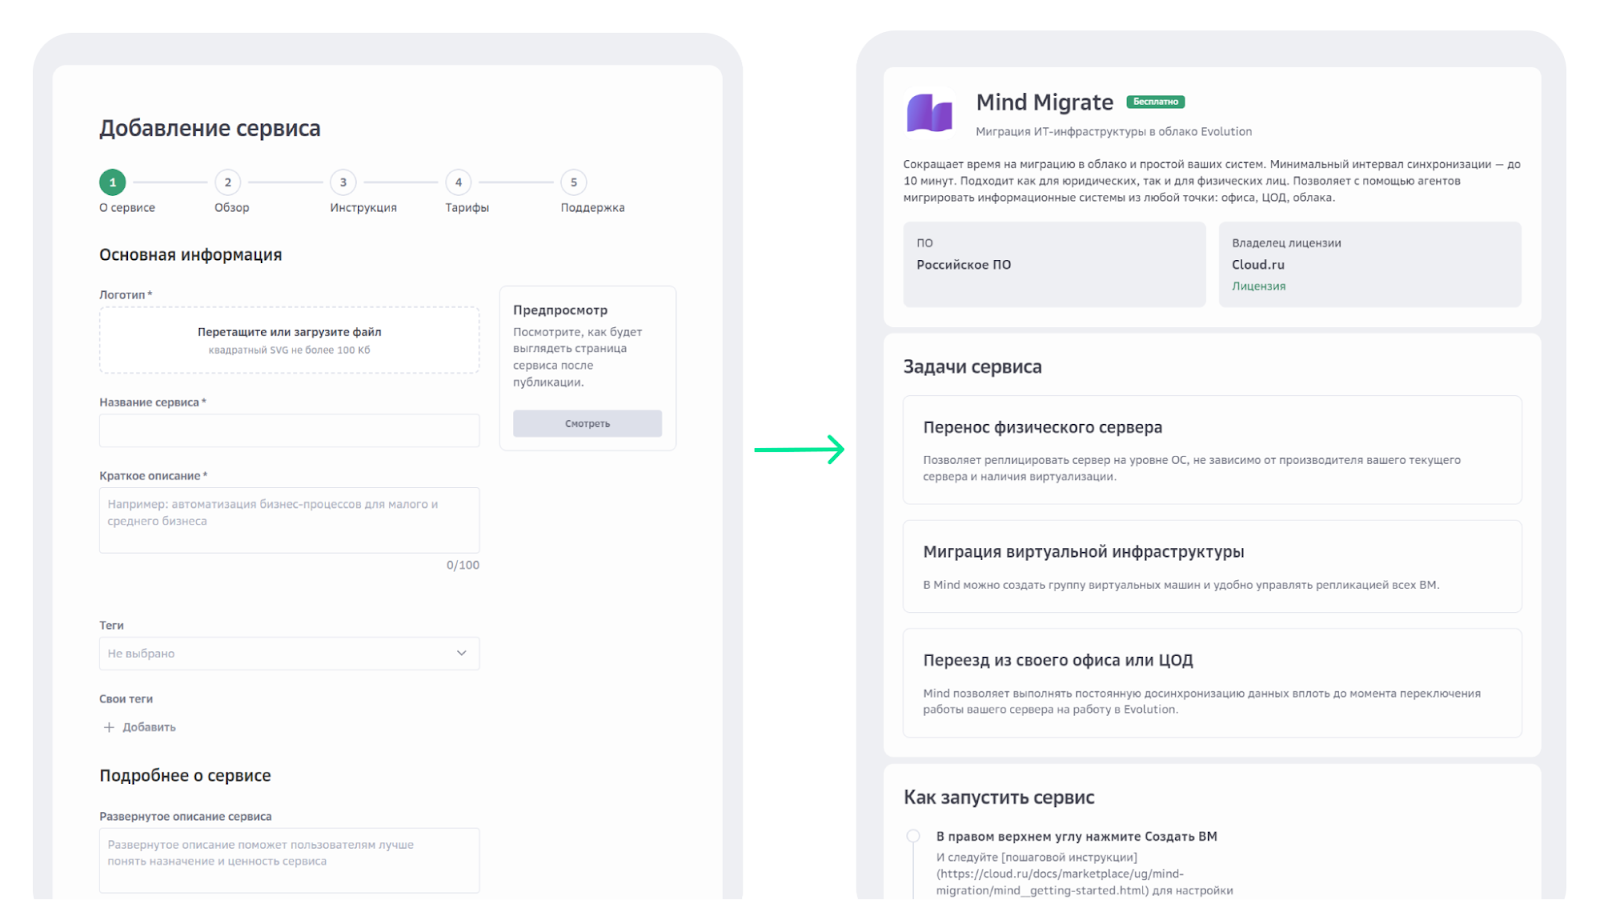1600x900 pixels.
Task: Click the logo upload drop zone
Action: (x=289, y=340)
